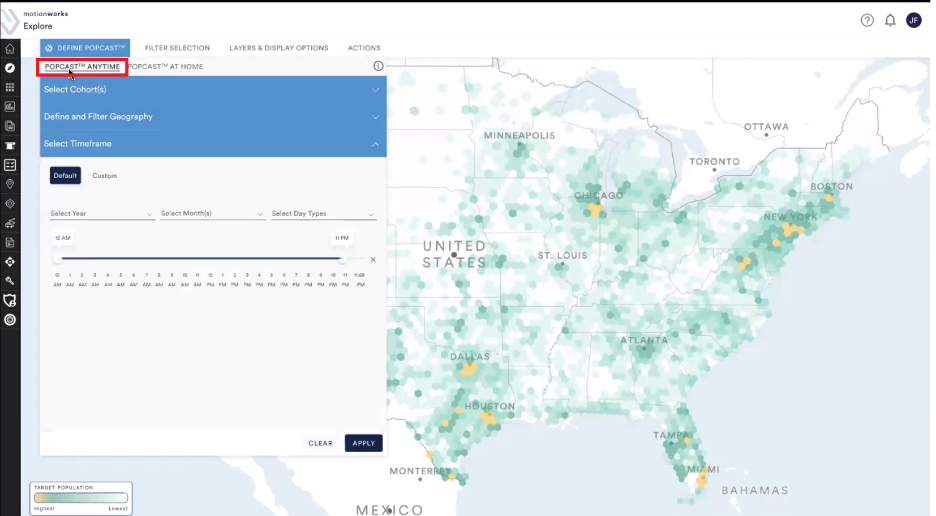
Task: Click the Apply button
Action: click(x=364, y=443)
